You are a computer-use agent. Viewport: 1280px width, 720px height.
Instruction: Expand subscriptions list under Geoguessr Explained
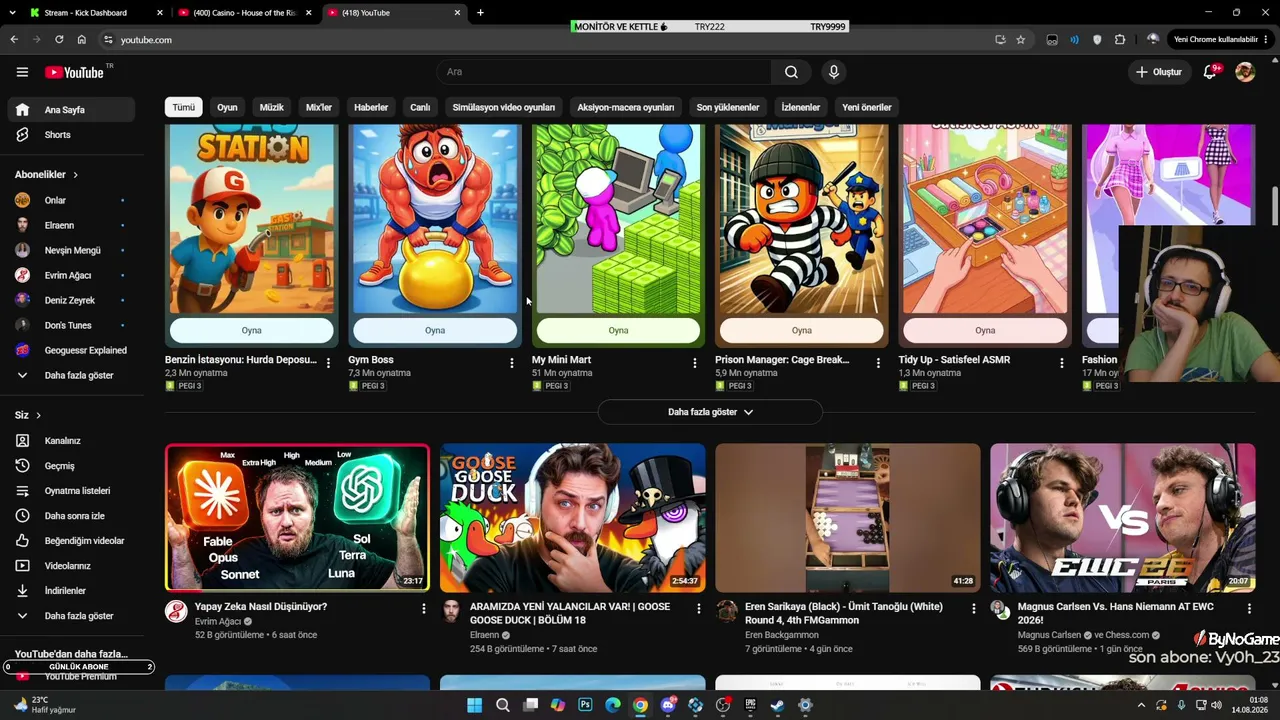coord(70,376)
